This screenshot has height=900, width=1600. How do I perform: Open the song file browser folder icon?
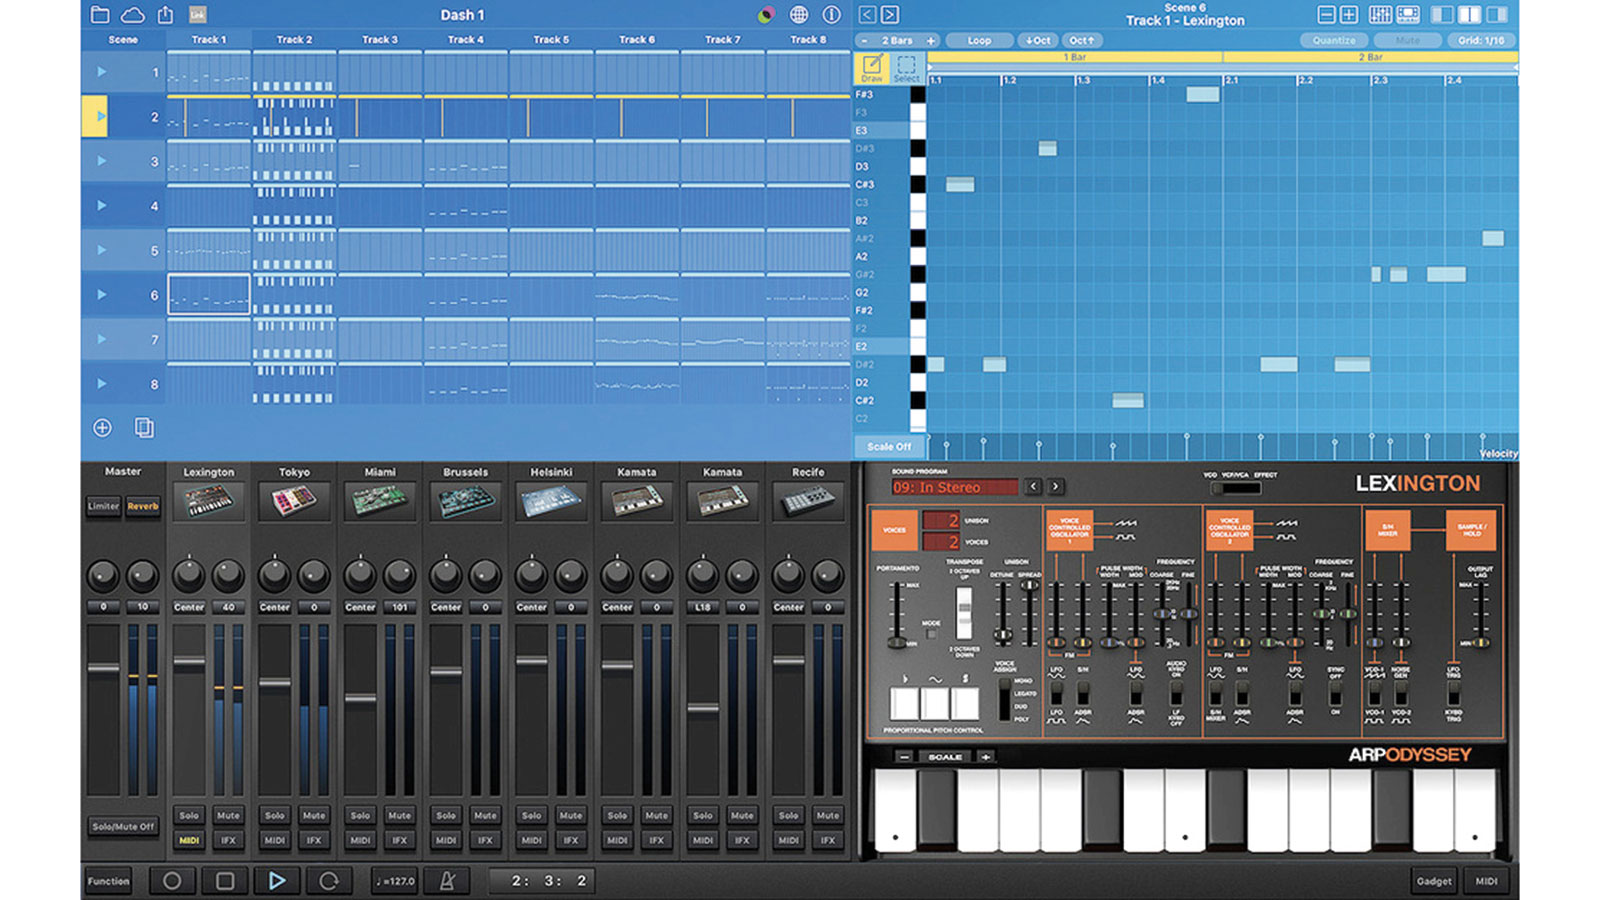tap(100, 15)
